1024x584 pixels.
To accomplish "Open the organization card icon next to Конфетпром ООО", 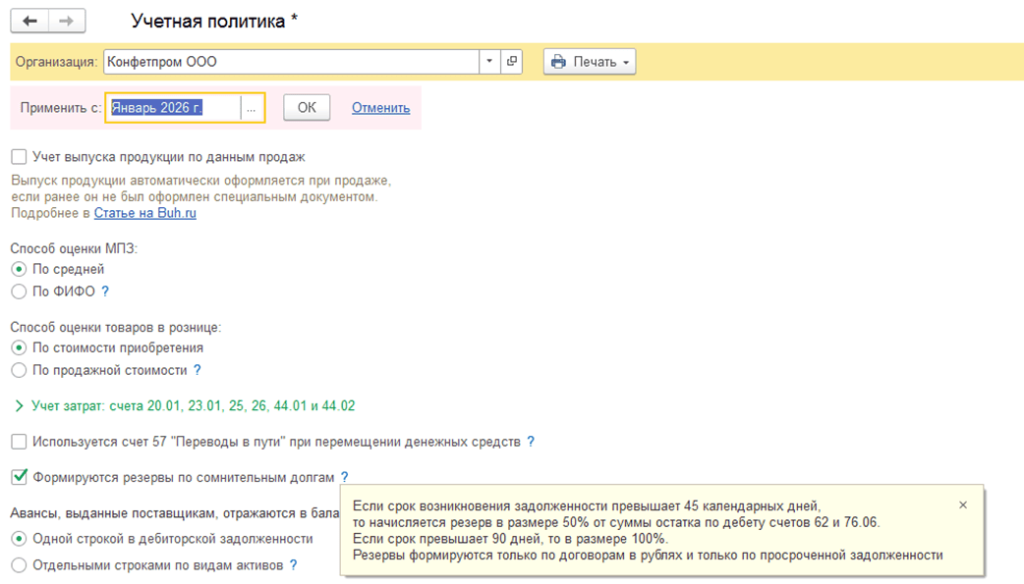I will (512, 61).
